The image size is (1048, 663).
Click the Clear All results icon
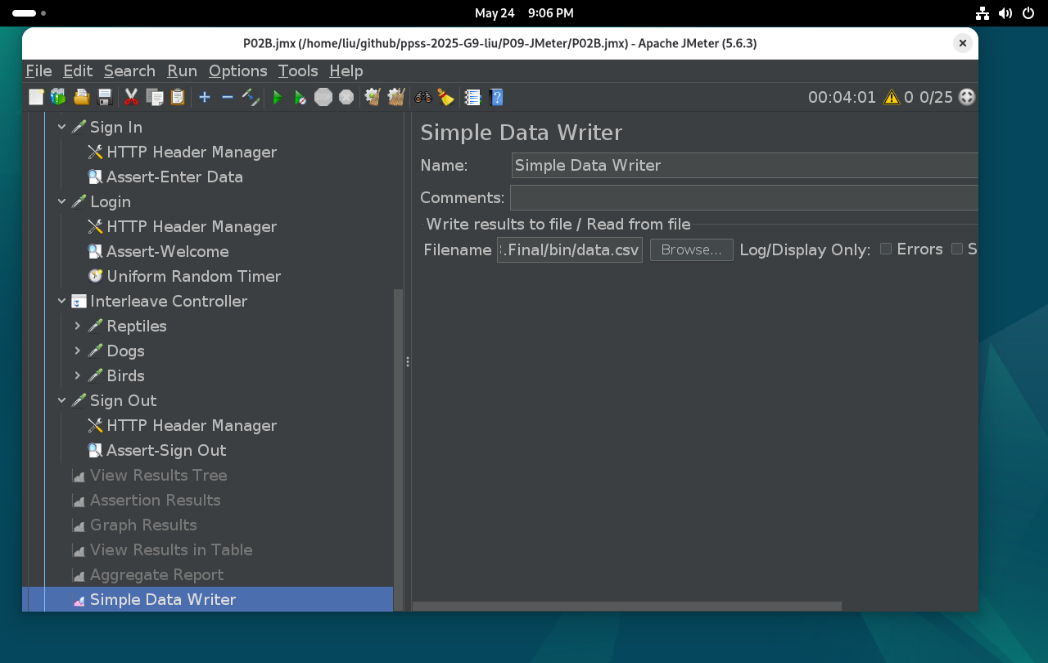pyautogui.click(x=396, y=97)
